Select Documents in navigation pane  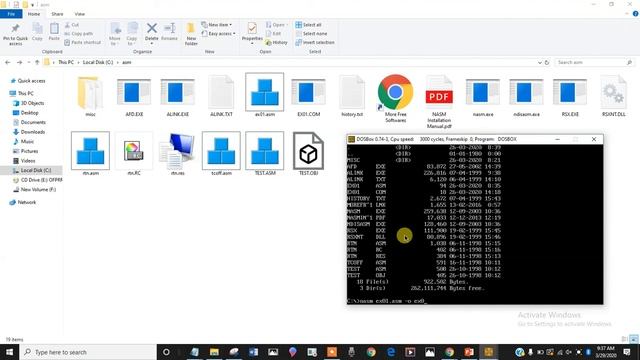(x=29, y=122)
